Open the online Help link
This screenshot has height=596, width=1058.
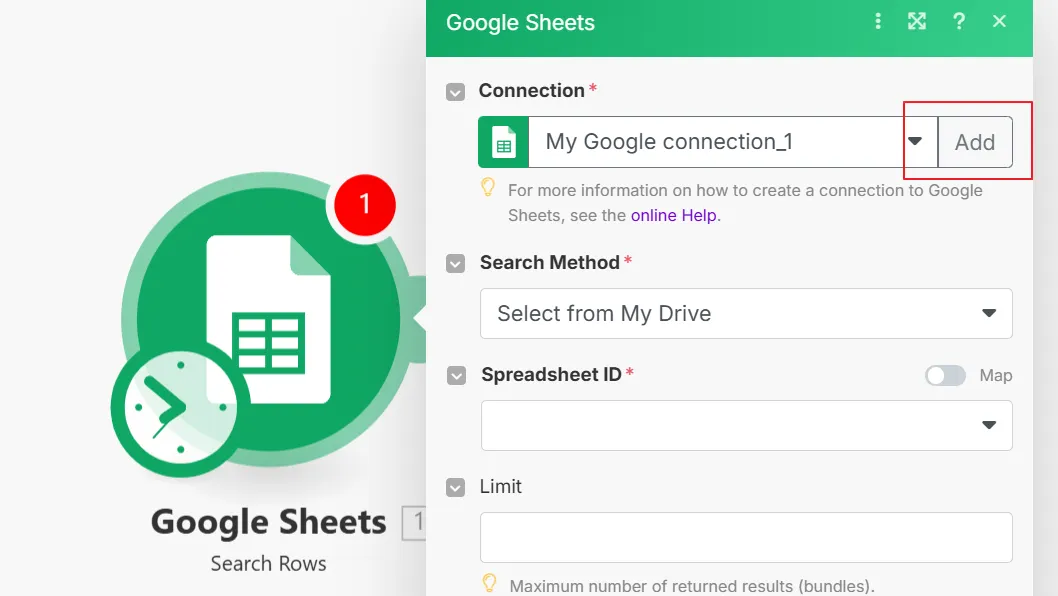click(x=673, y=215)
